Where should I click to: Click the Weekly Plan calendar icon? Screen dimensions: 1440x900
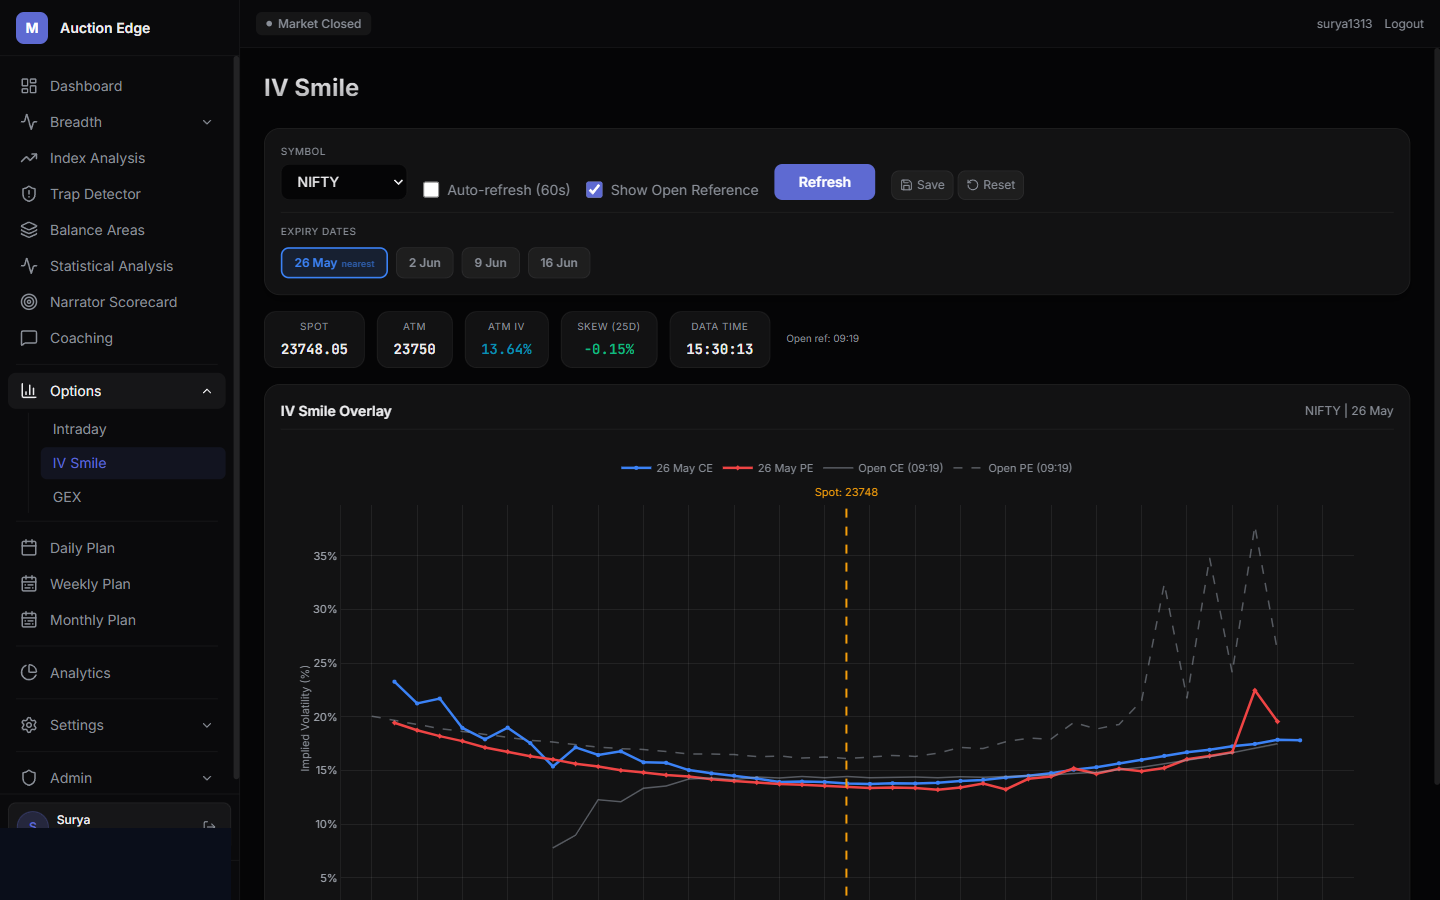(29, 584)
